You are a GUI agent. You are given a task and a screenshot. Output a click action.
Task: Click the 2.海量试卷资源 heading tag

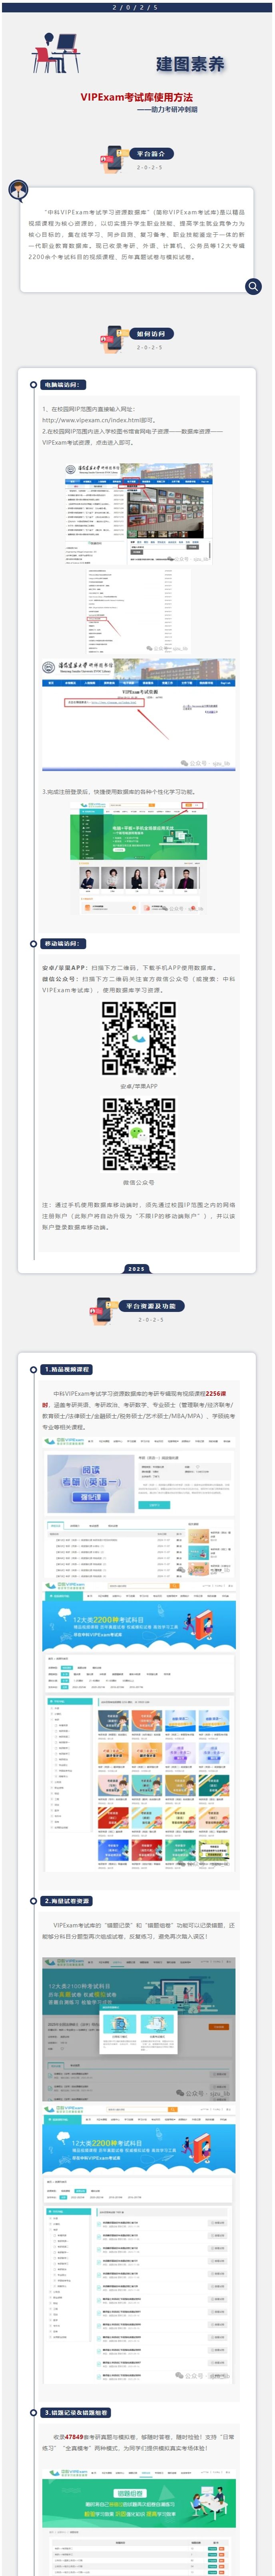pyautogui.click(x=67, y=1901)
